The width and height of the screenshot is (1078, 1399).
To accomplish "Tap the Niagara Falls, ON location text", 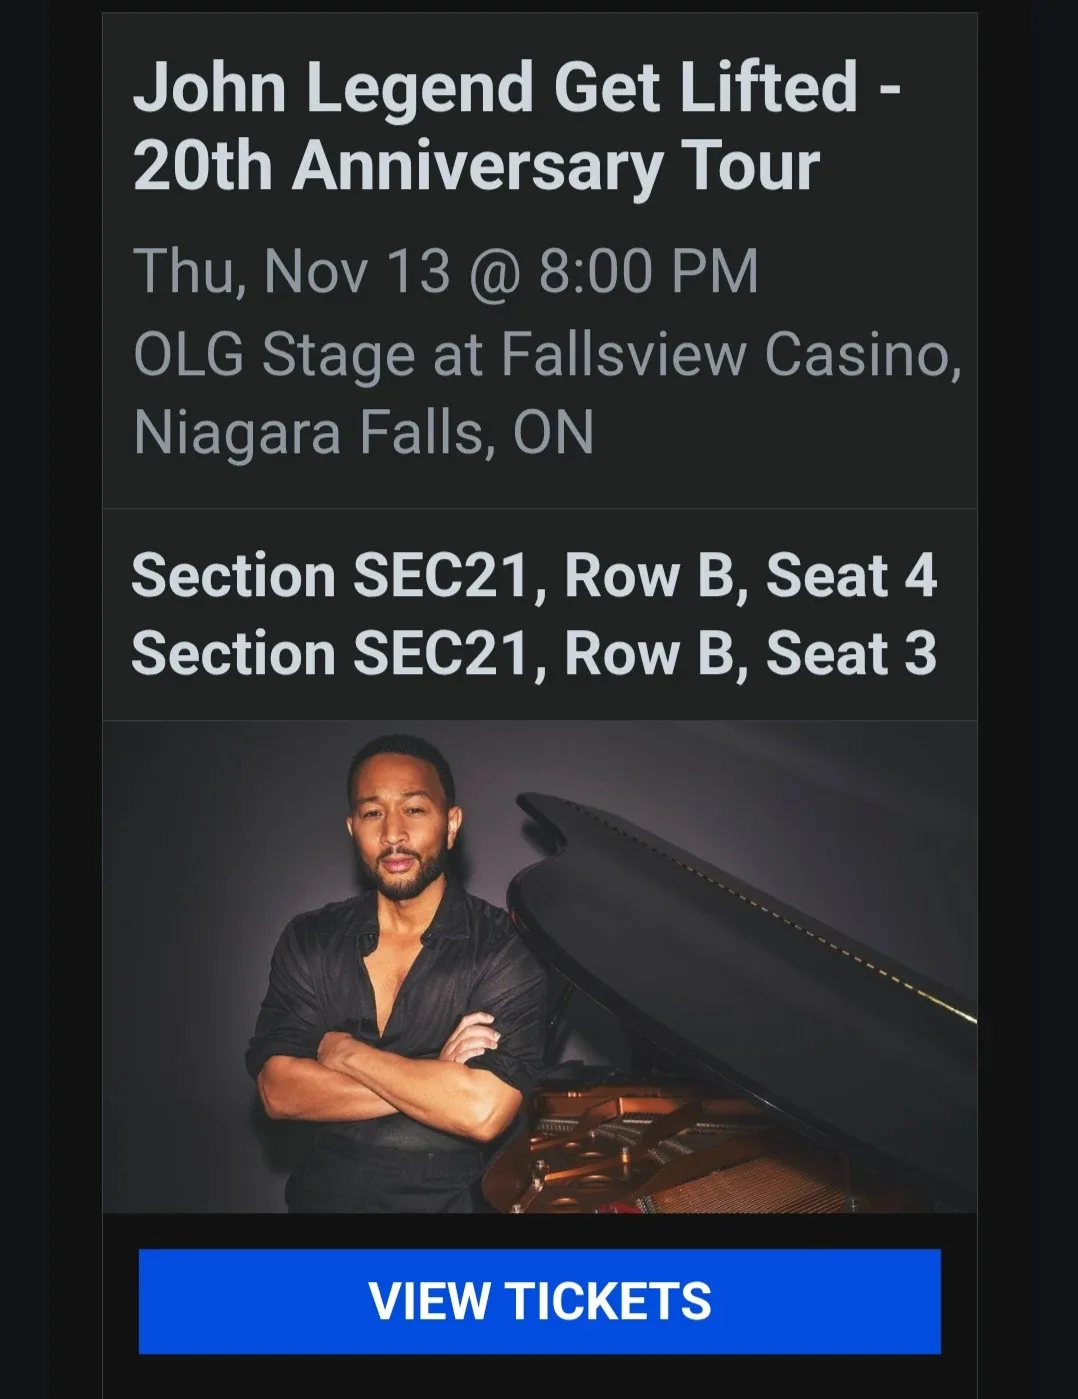I will [x=364, y=432].
